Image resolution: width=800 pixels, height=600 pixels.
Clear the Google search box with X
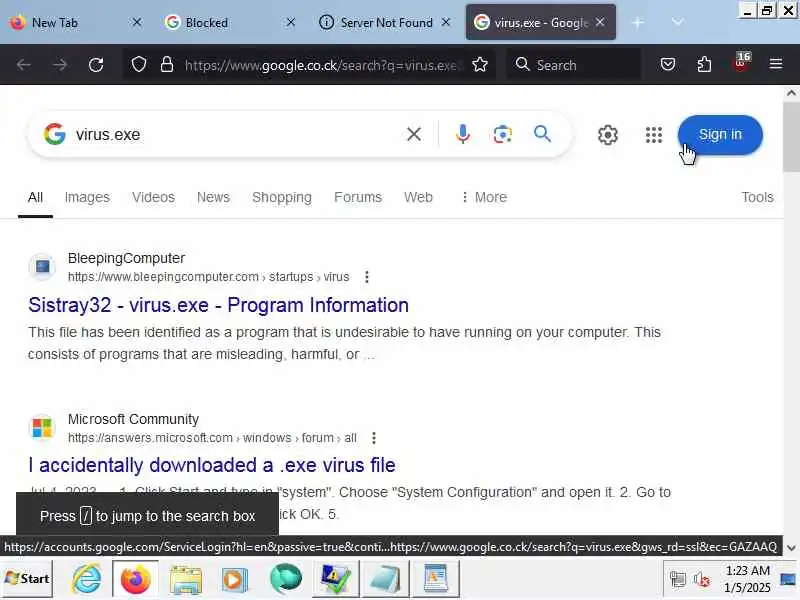coord(414,134)
